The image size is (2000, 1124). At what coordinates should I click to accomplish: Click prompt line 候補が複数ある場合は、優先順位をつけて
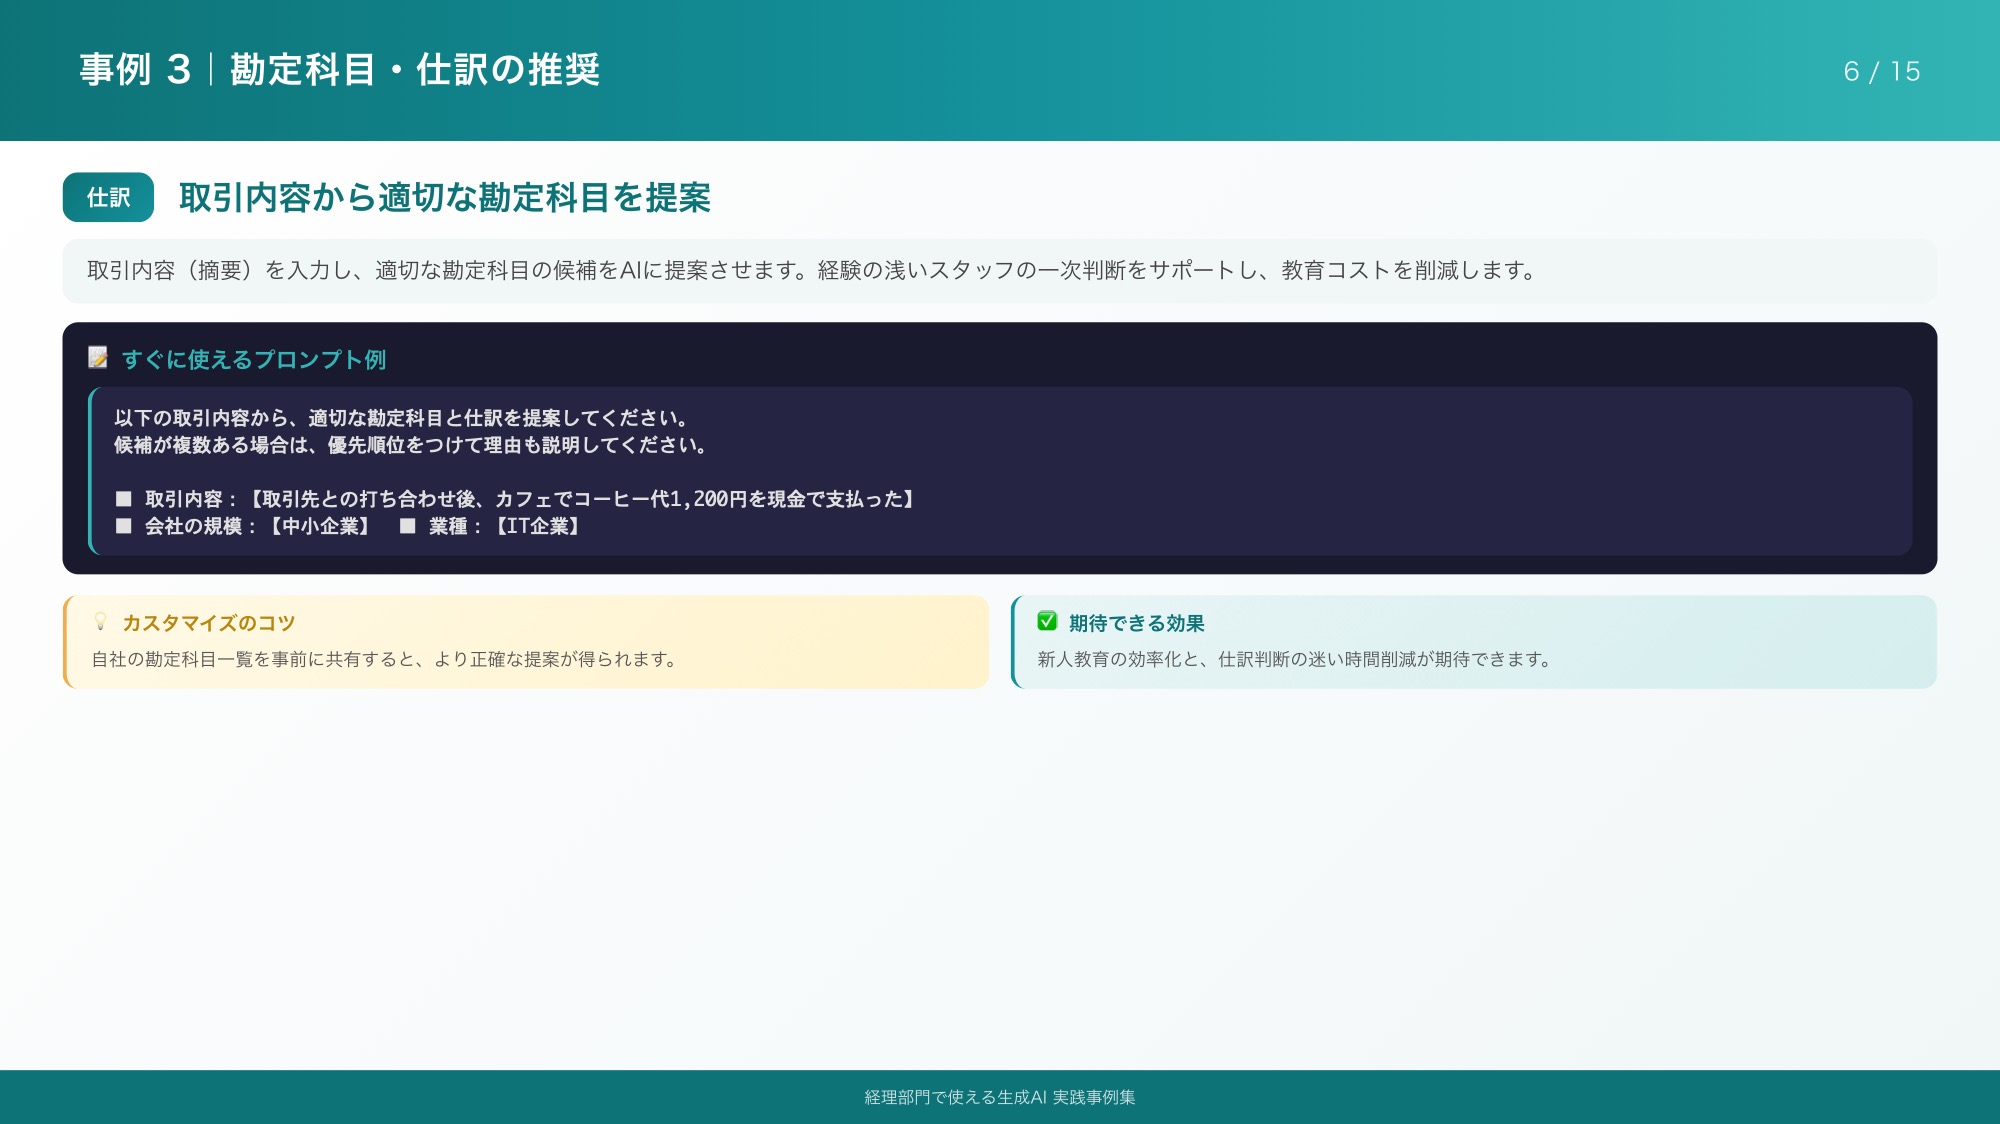point(411,445)
